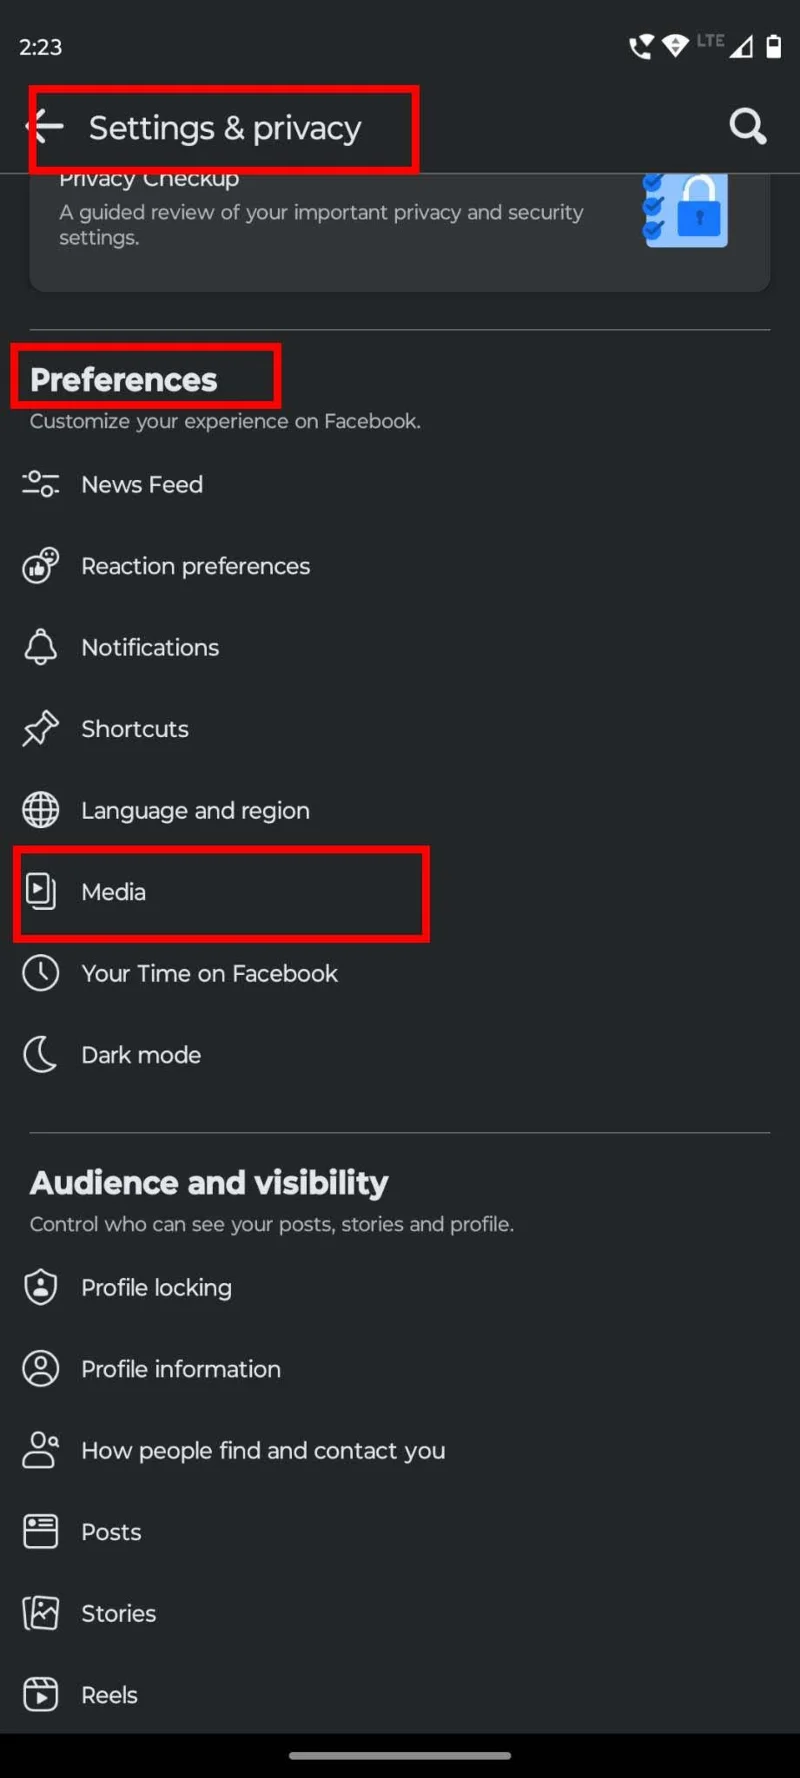Open Stories settings
The width and height of the screenshot is (800, 1778).
(118, 1614)
